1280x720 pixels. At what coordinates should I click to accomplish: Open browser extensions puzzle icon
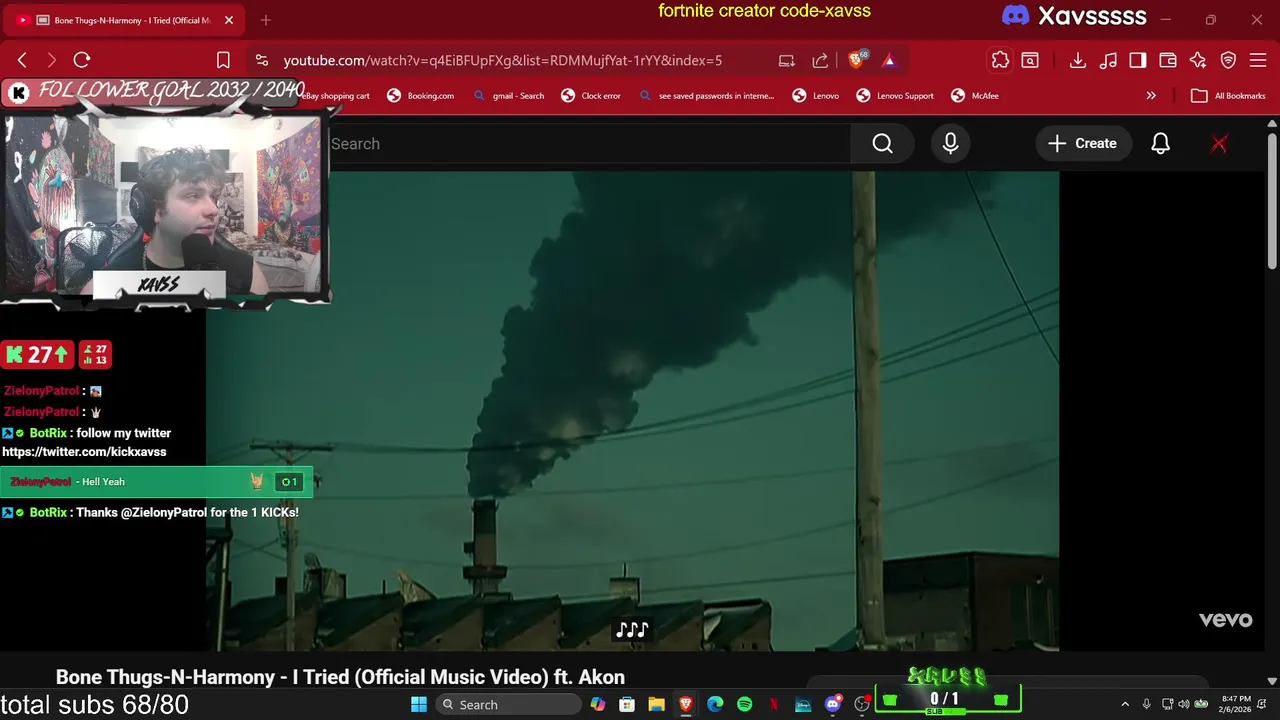point(1000,60)
